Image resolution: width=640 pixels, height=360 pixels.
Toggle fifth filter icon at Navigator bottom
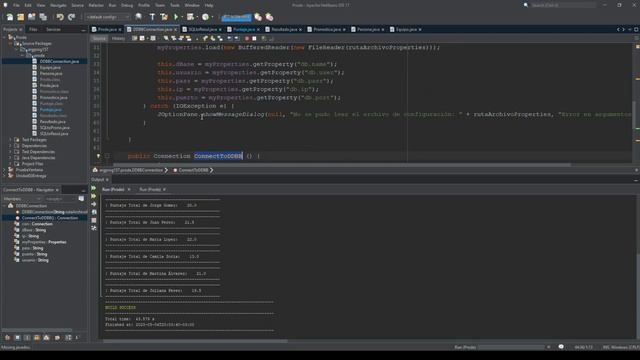pos(47,338)
